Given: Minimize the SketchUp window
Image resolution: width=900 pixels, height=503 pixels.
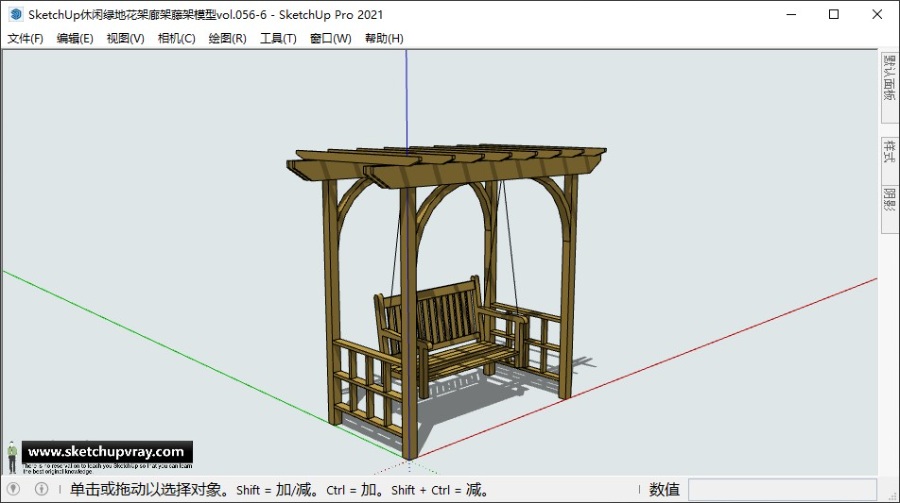Looking at the screenshot, I should (792, 14).
